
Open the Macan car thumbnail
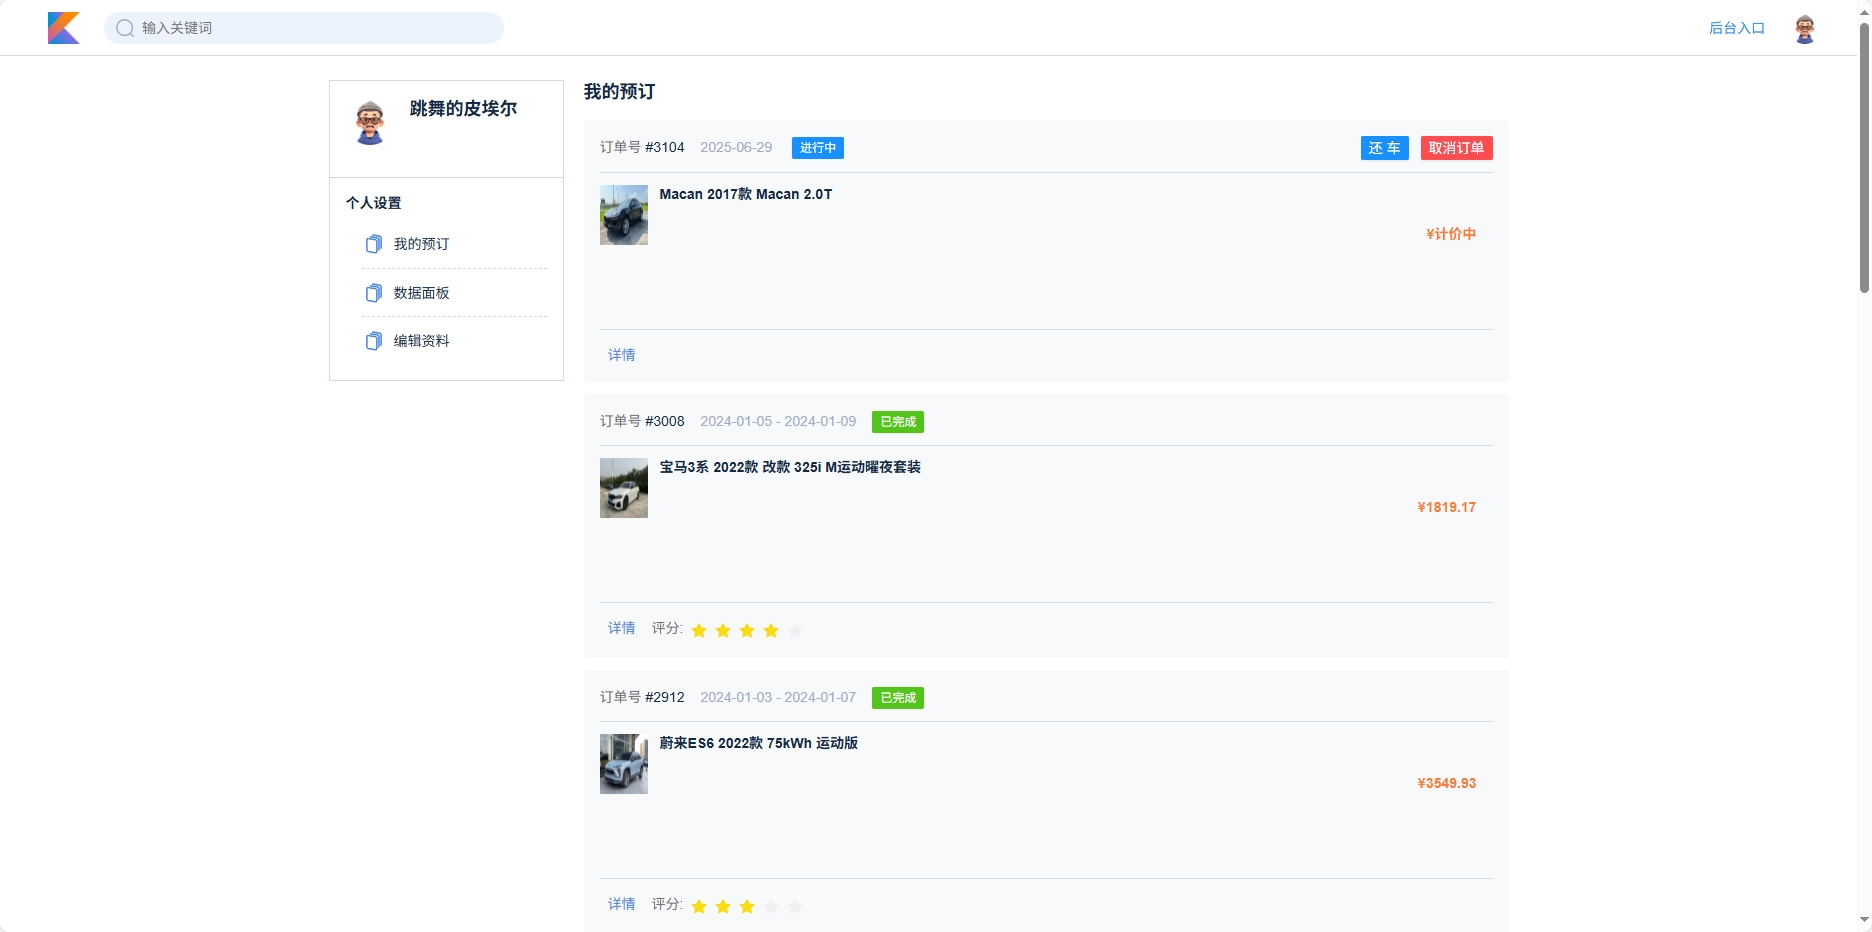pyautogui.click(x=624, y=215)
